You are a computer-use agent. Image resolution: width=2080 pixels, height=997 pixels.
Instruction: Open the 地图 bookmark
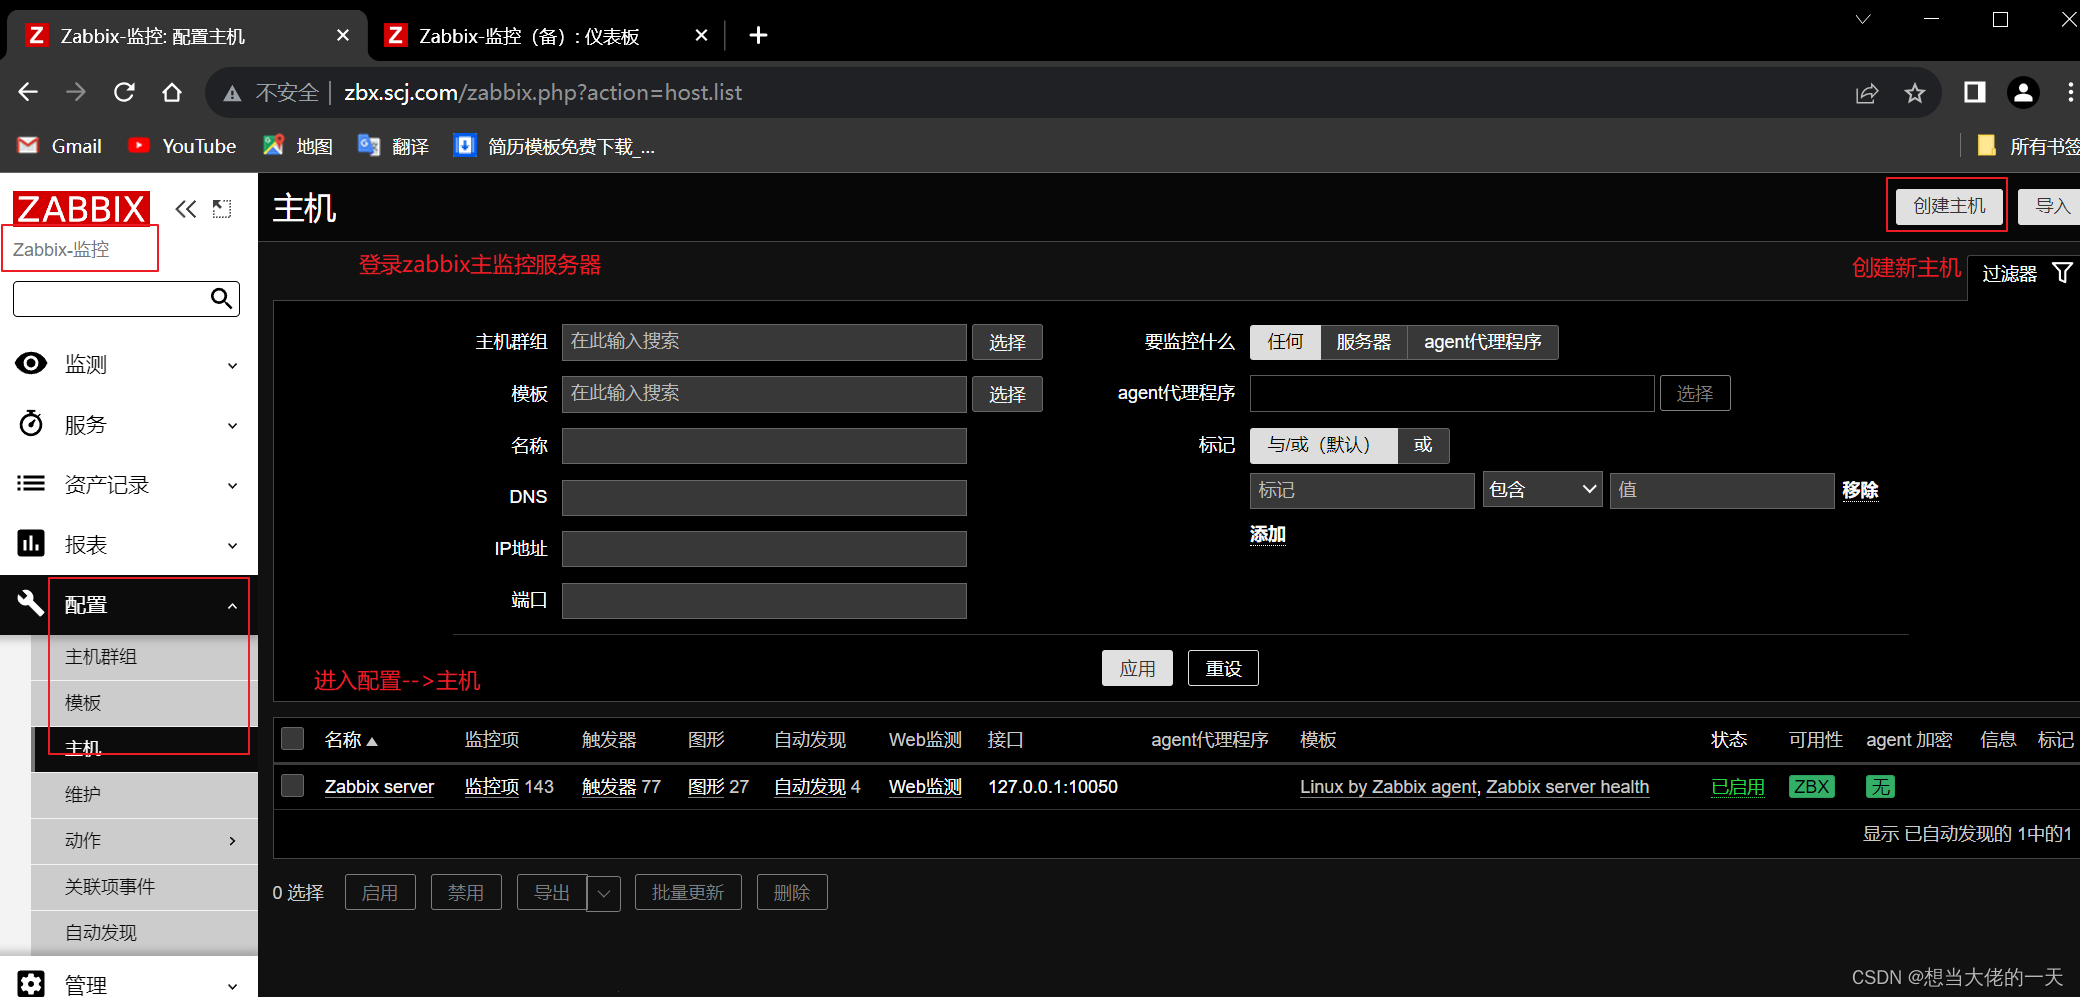tap(297, 146)
